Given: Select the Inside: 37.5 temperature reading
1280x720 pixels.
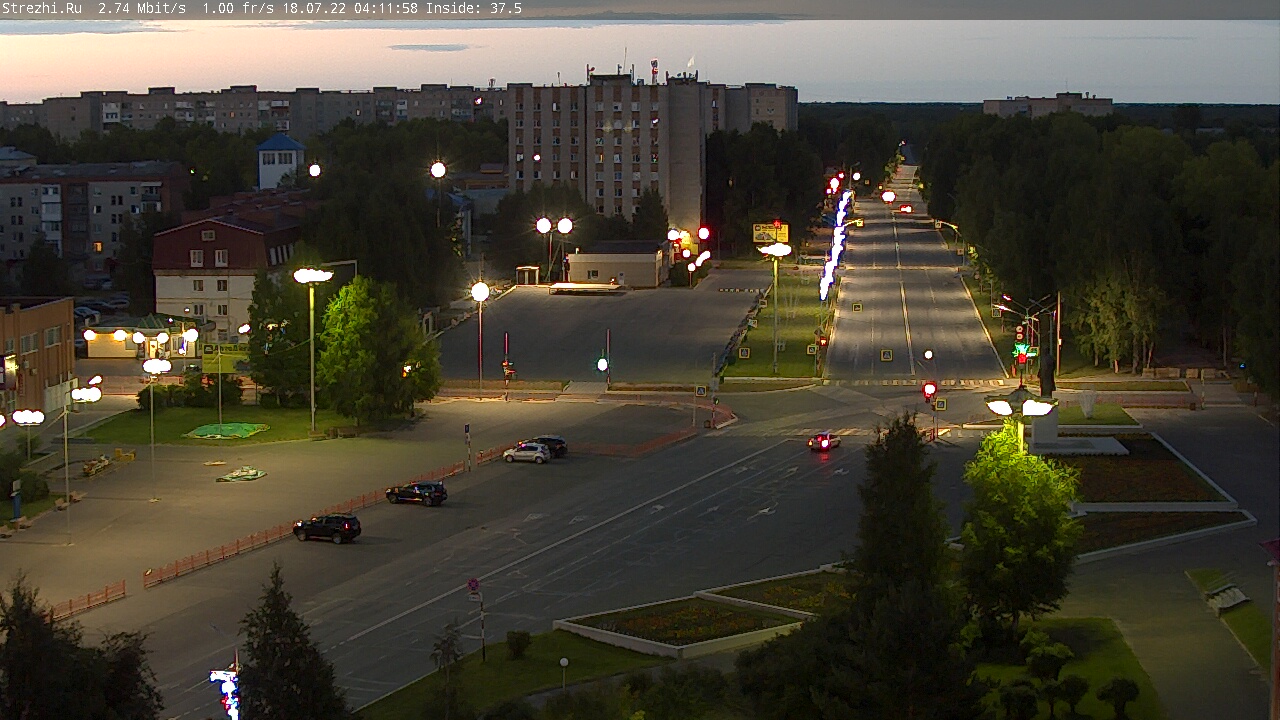Looking at the screenshot, I should (x=474, y=8).
